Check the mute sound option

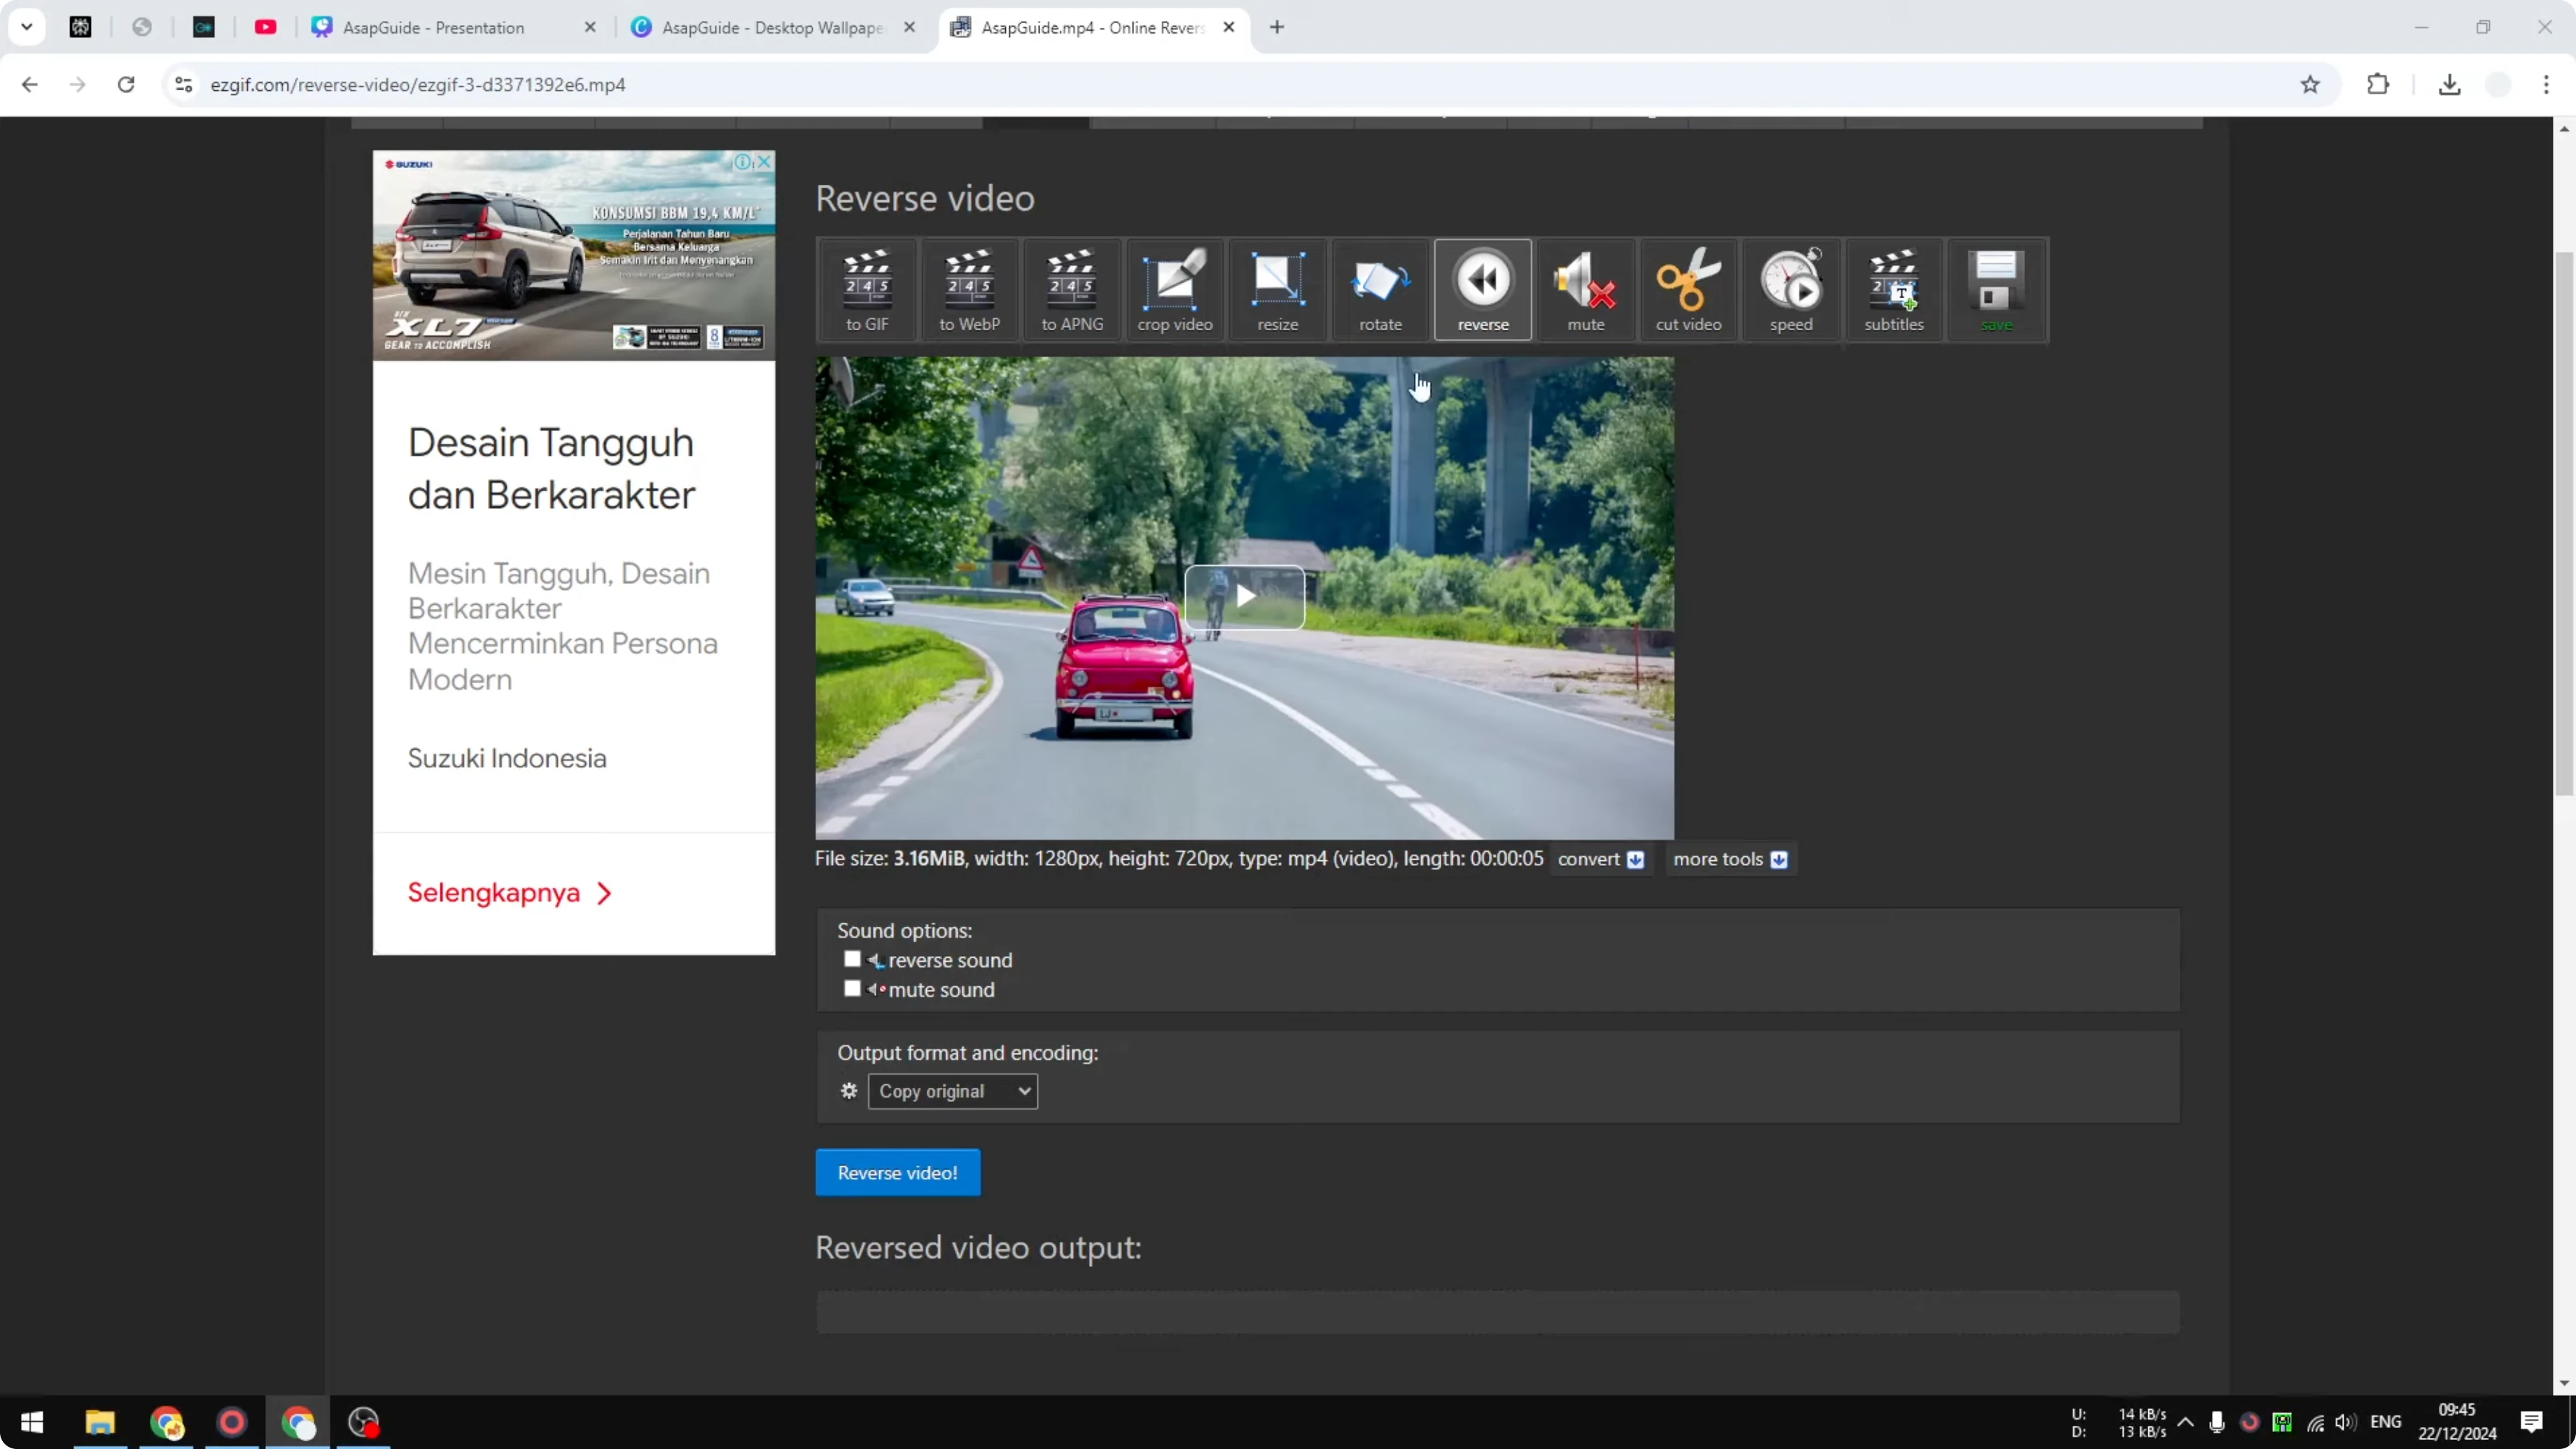tap(852, 988)
